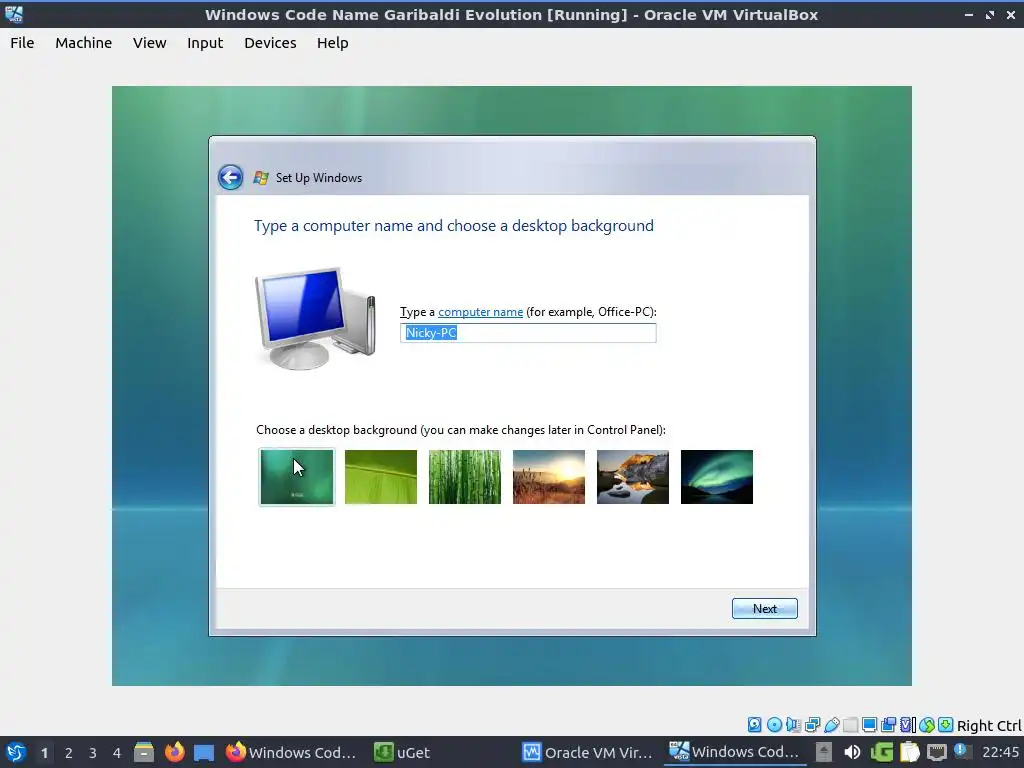Open the file manager drawer icon in taskbar
The height and width of the screenshot is (768, 1024).
[x=144, y=752]
